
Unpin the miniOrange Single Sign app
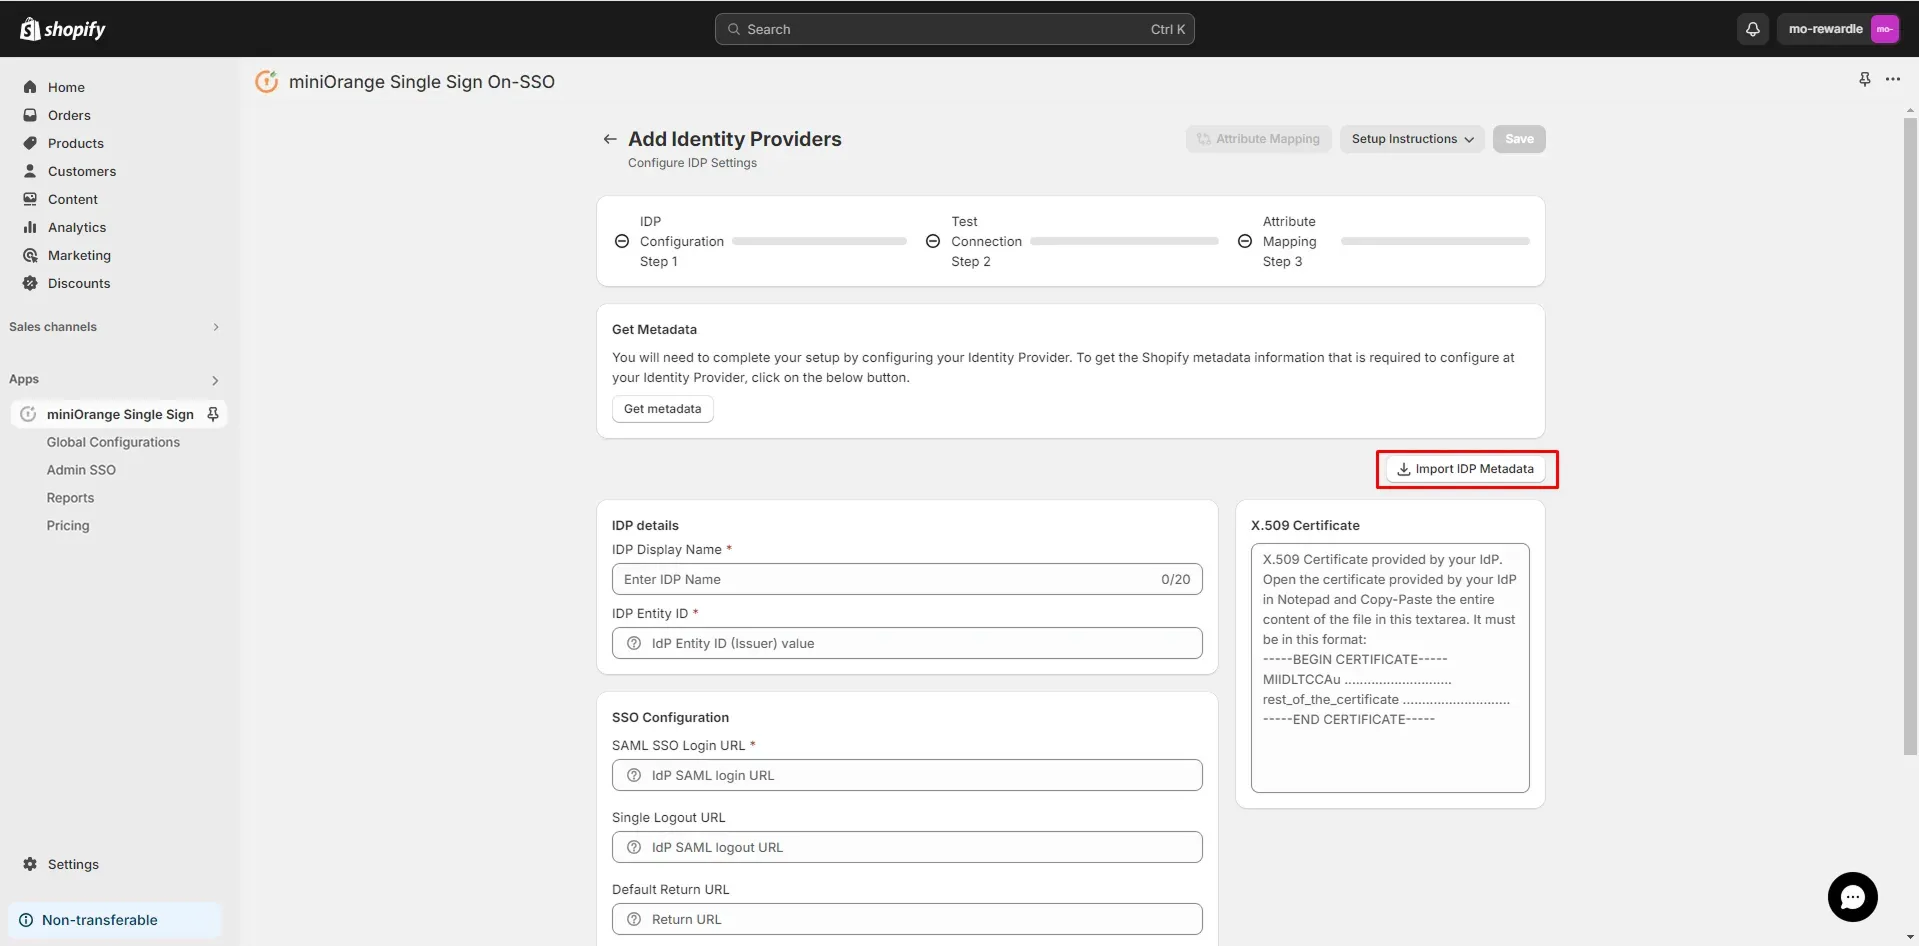pos(212,414)
